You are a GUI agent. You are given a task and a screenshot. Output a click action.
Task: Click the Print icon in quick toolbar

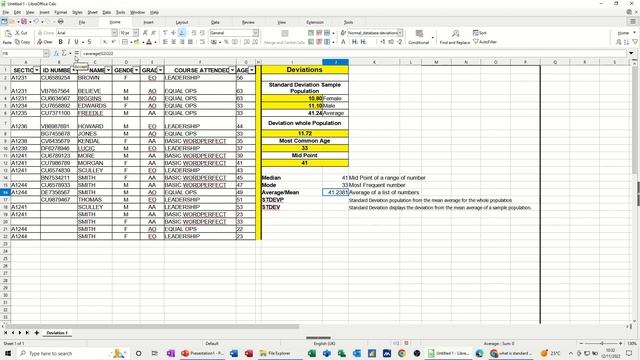[x=60, y=22]
